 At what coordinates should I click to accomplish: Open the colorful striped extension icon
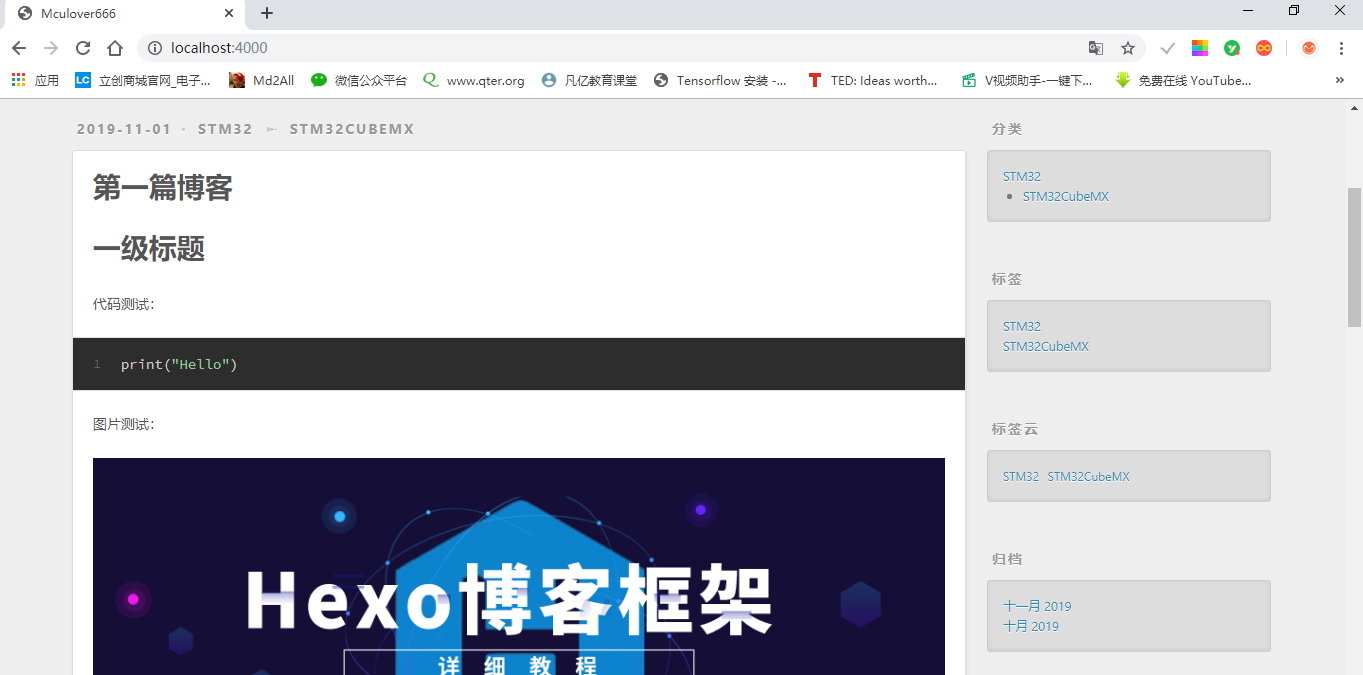coord(1200,48)
